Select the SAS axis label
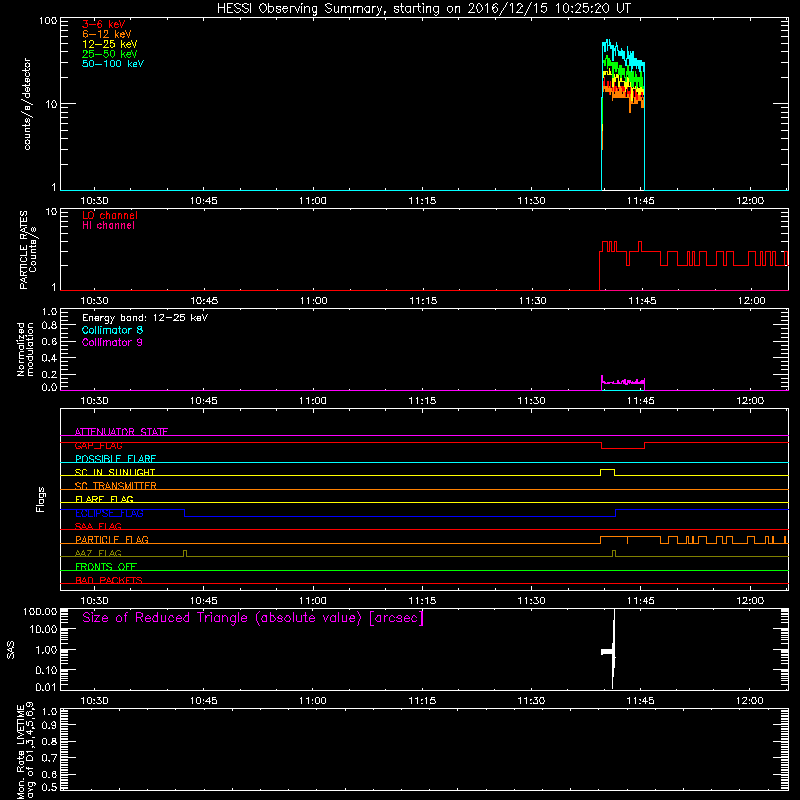This screenshot has width=800, height=800. pyautogui.click(x=10, y=650)
